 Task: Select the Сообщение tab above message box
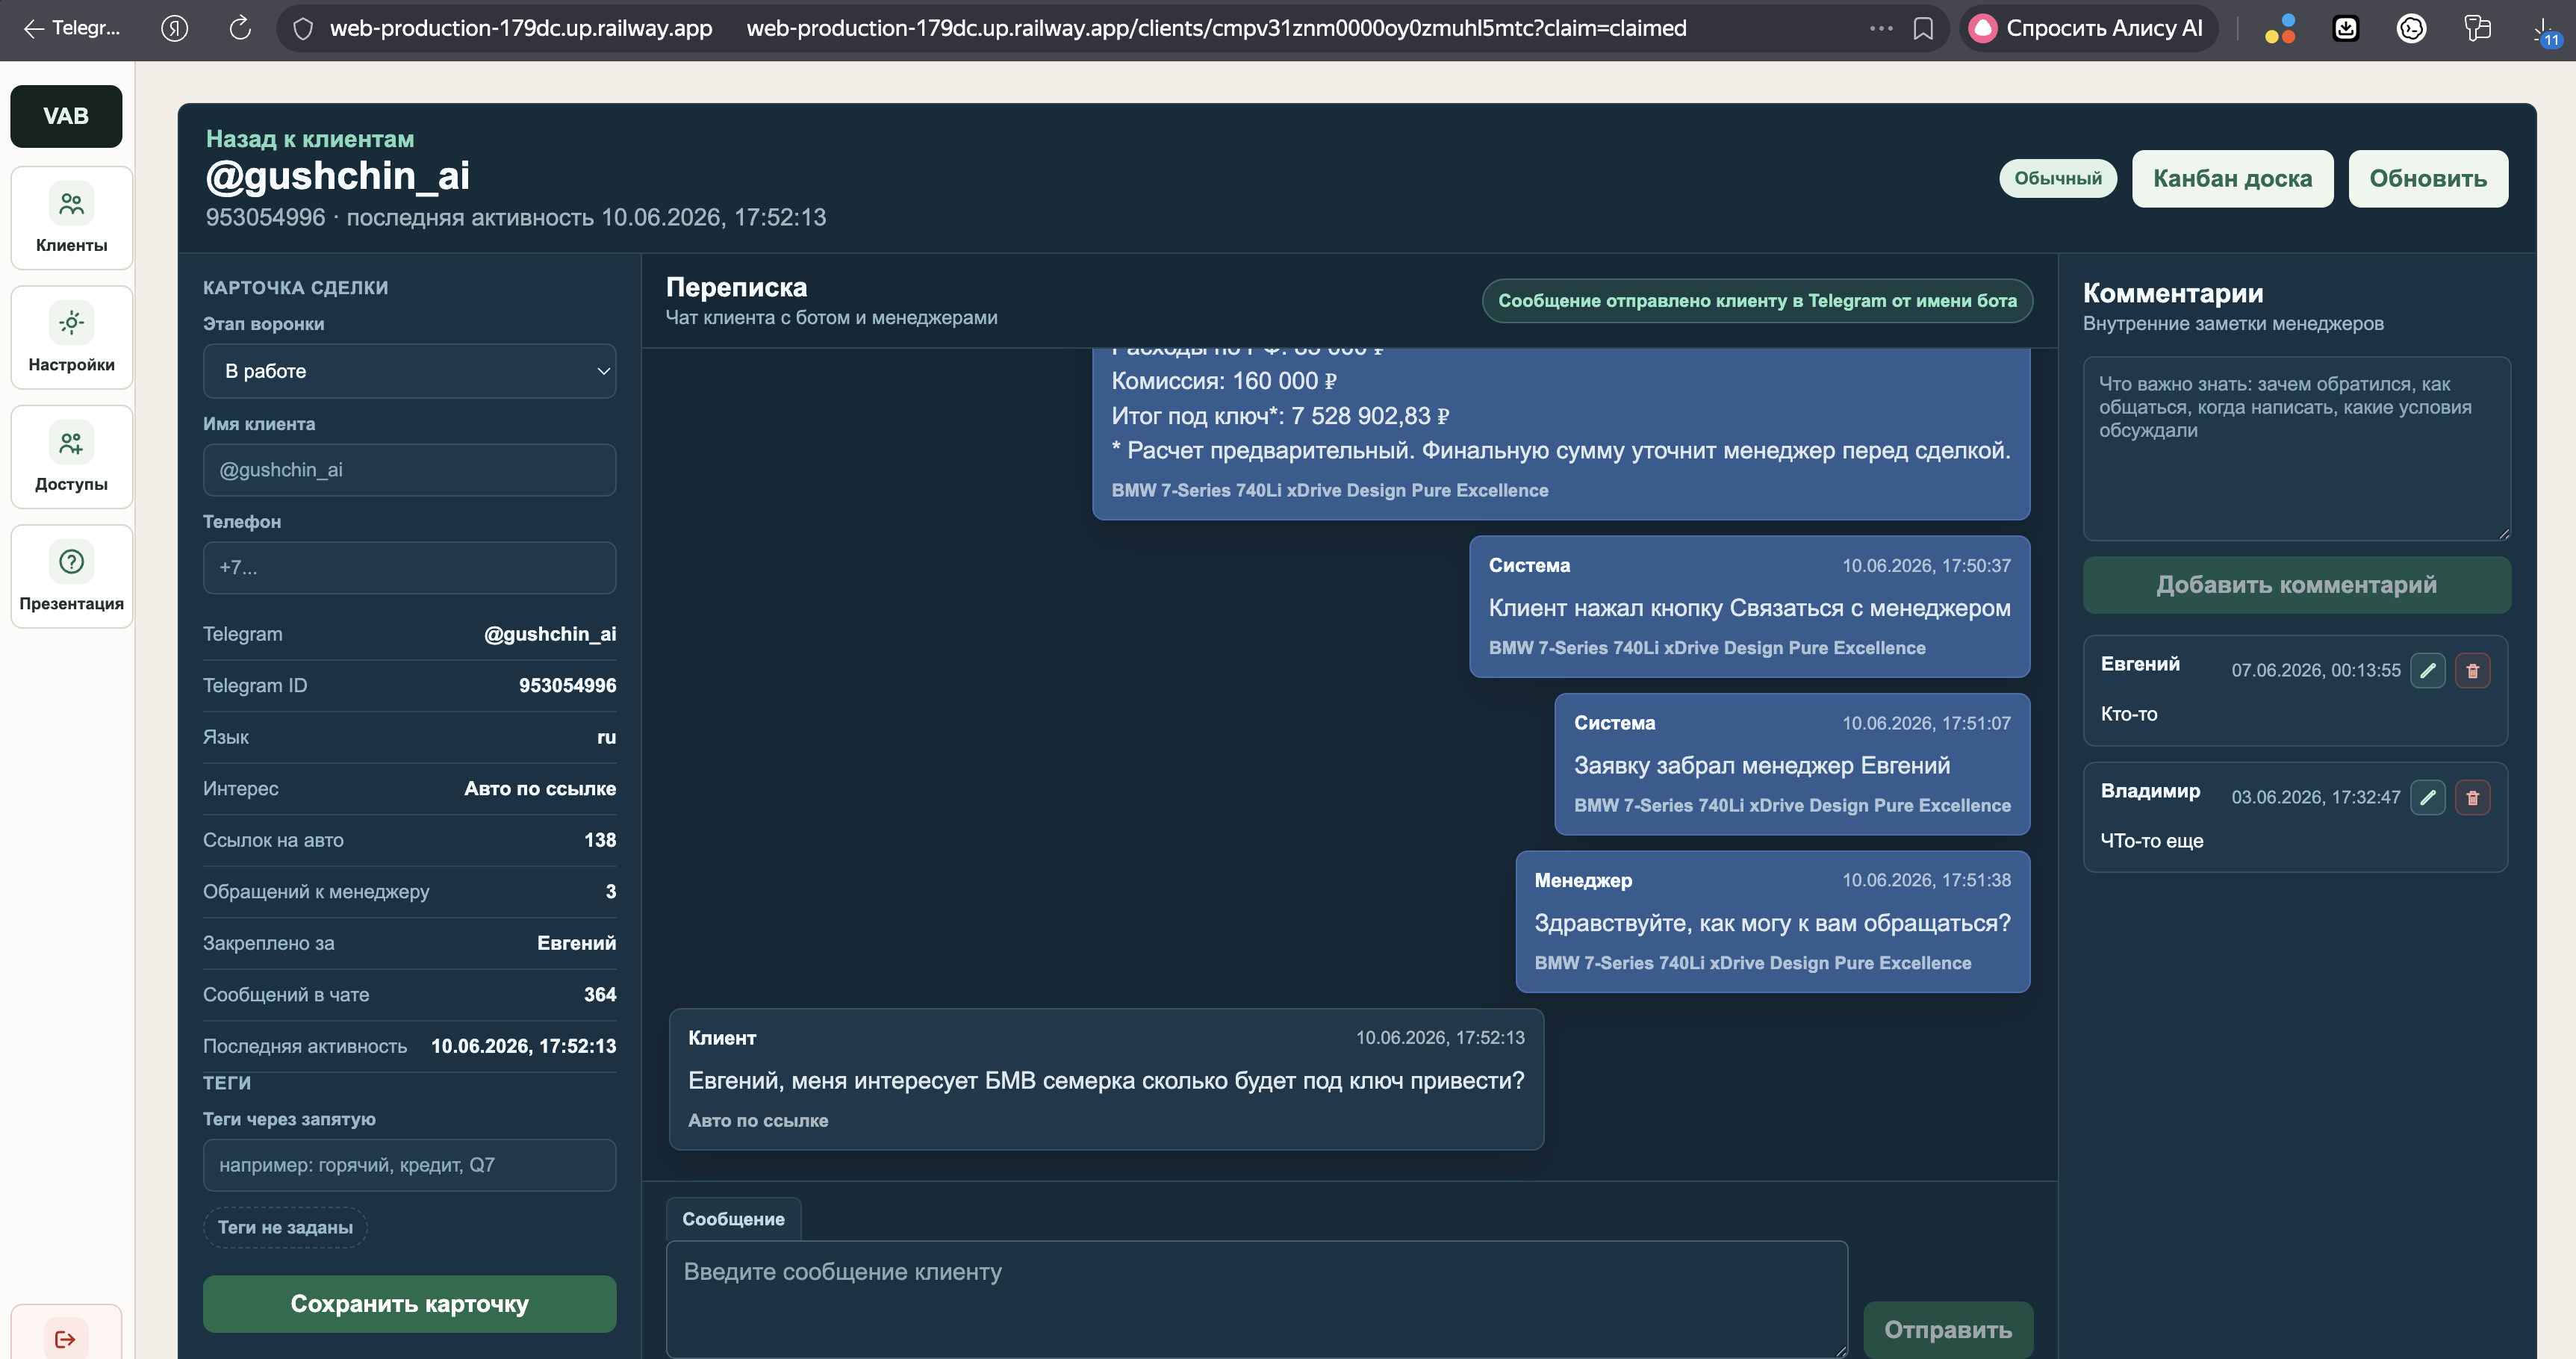pos(733,1218)
